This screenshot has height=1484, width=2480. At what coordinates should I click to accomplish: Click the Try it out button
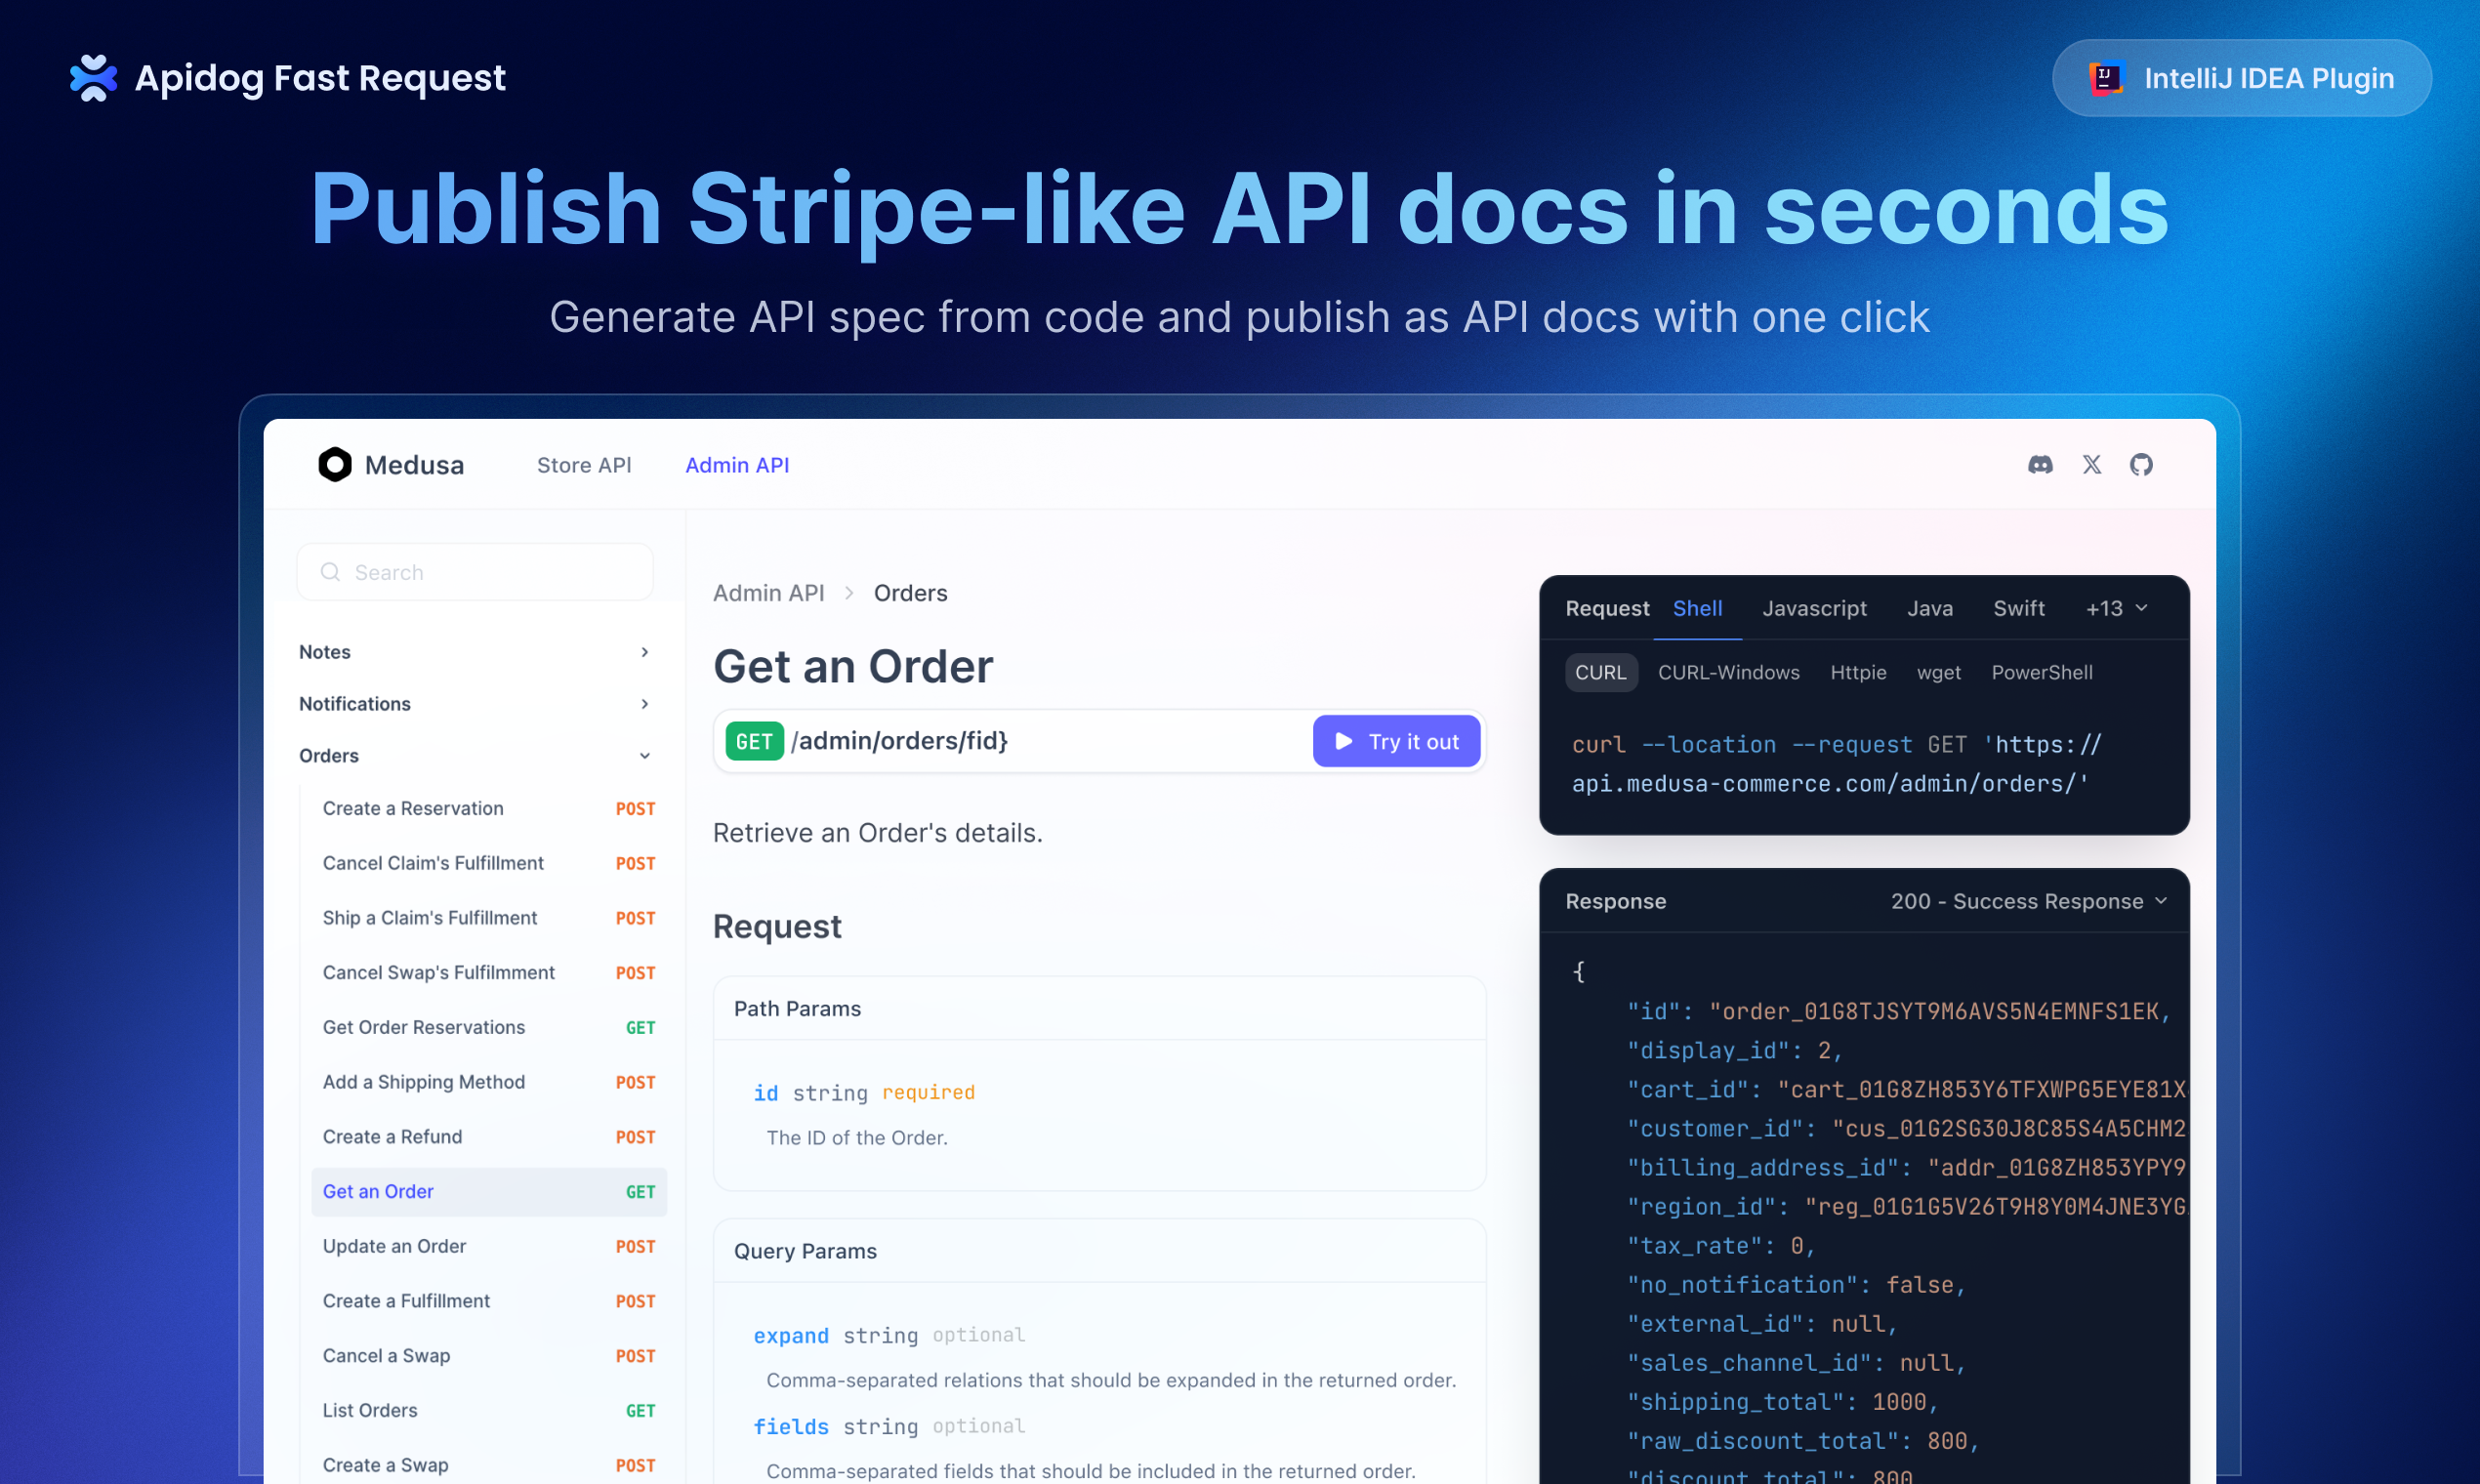click(x=1396, y=741)
